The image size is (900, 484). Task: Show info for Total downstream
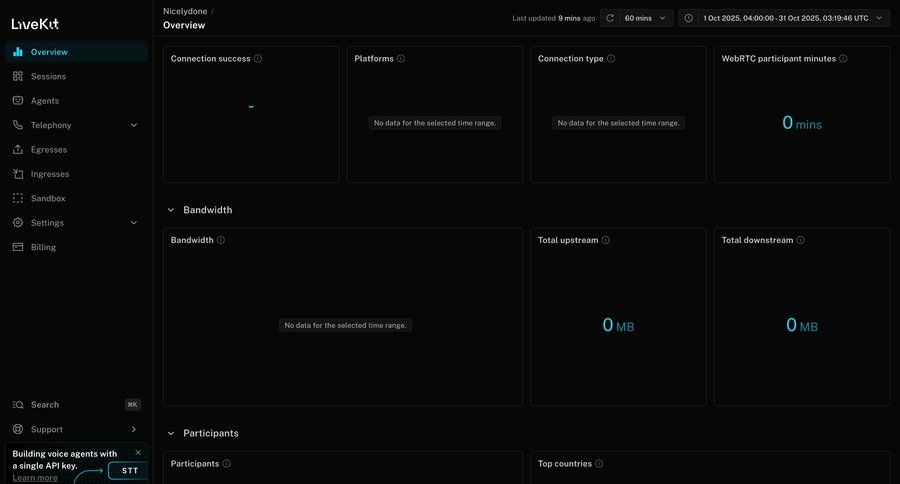coord(801,240)
